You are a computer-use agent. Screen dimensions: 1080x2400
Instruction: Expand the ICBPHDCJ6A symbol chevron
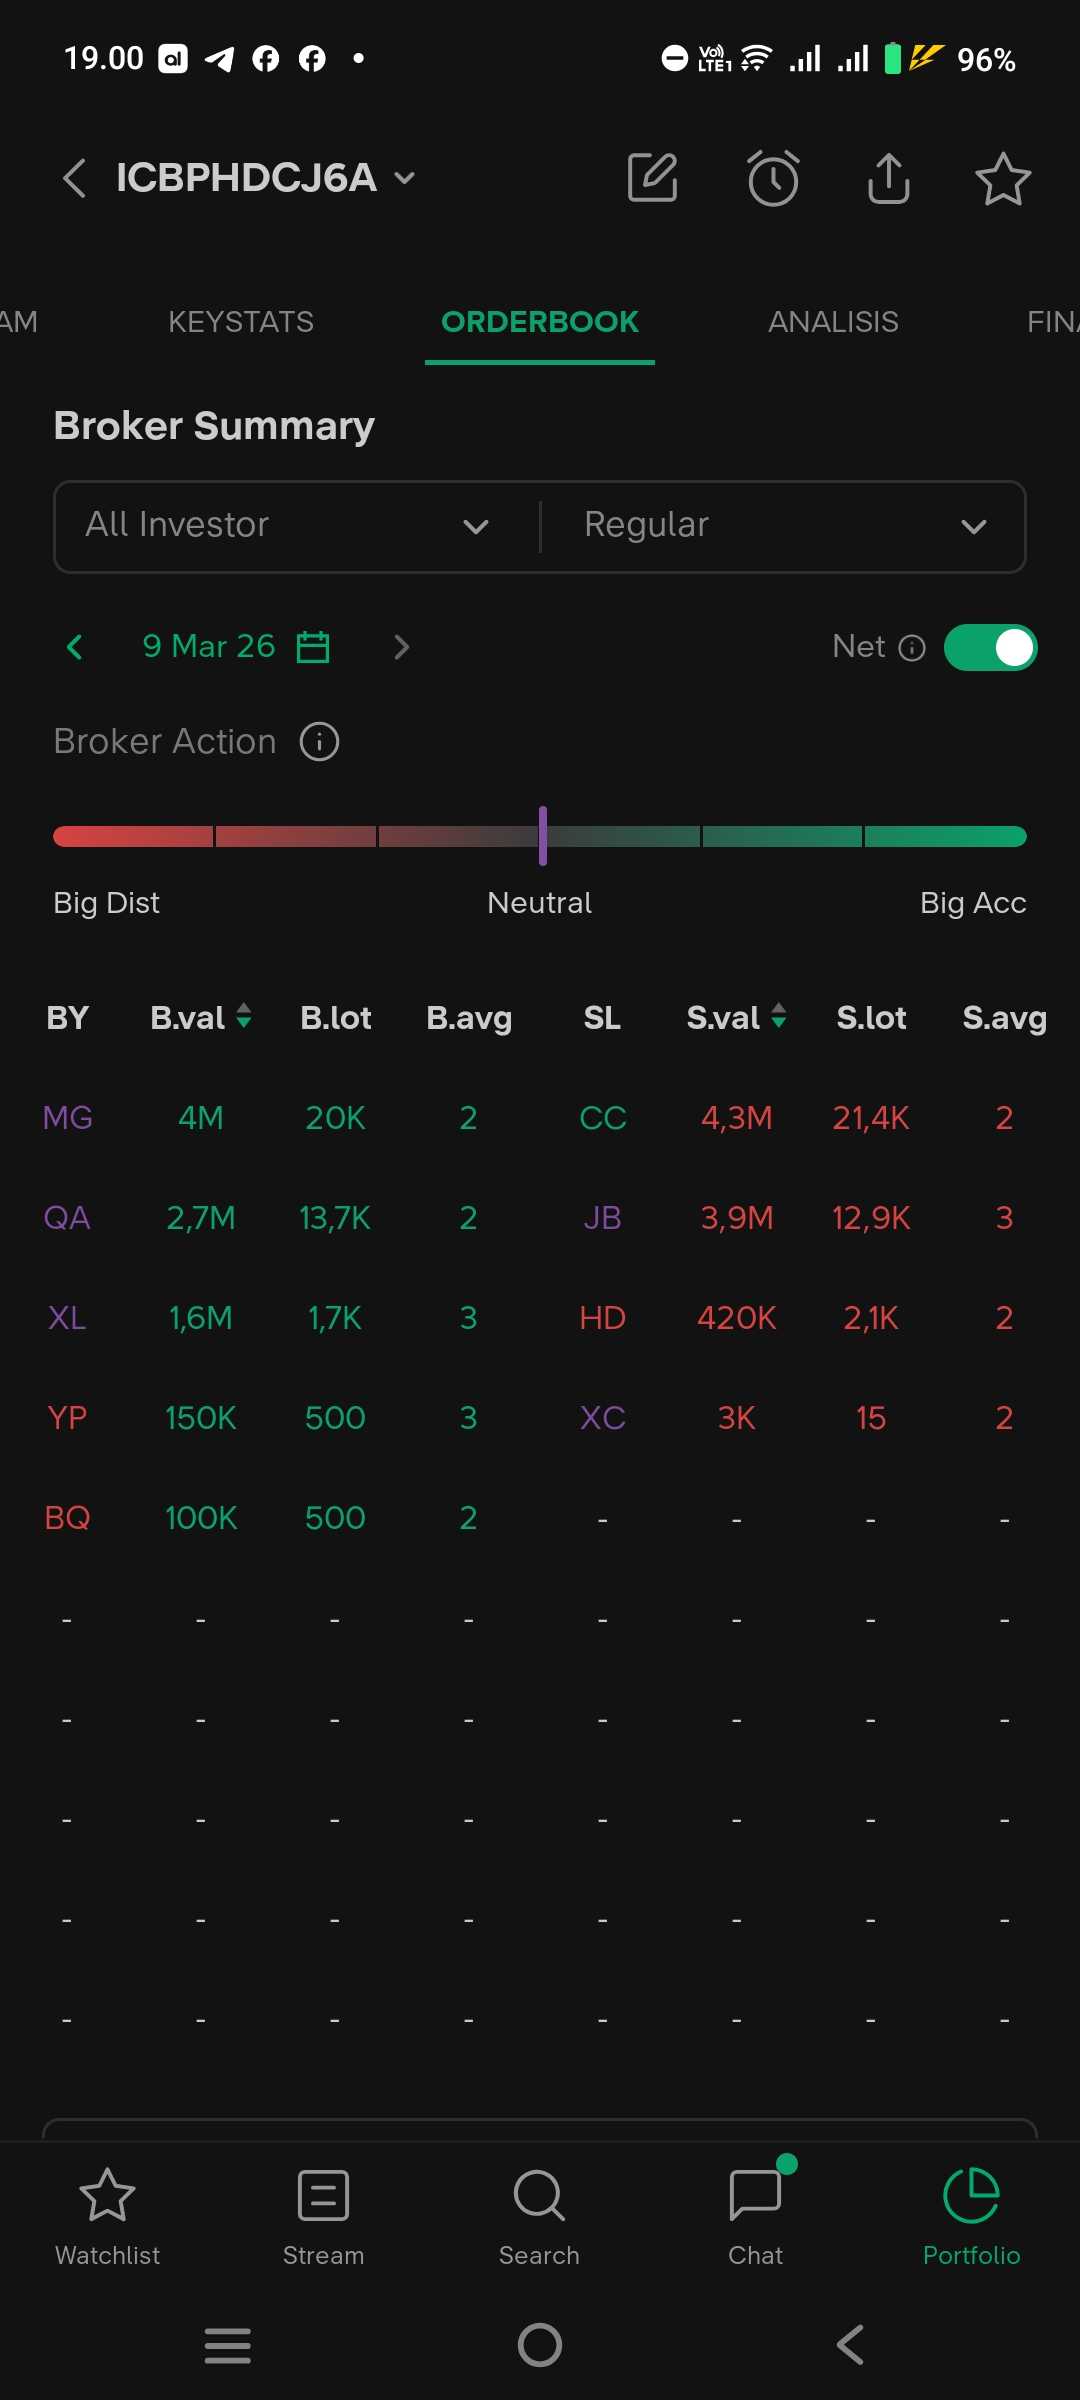tap(405, 179)
